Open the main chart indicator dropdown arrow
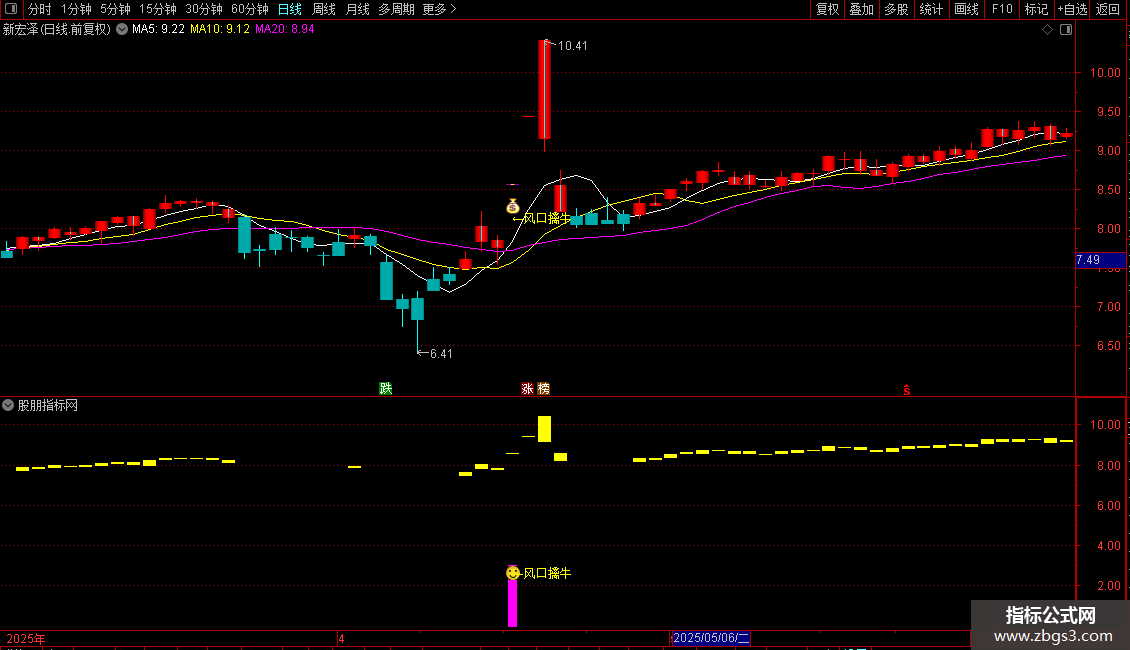Viewport: 1130px width, 650px height. (122, 29)
